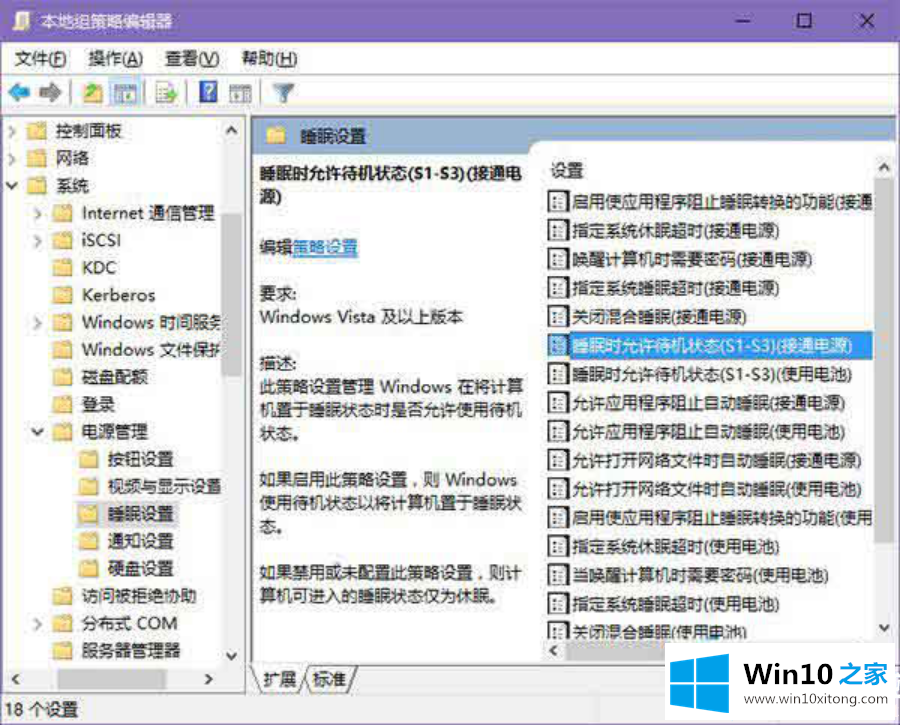The width and height of the screenshot is (900, 725).
Task: Select 允许应用程序阻止自动睡眠(接通电源) policy
Action: point(697,403)
